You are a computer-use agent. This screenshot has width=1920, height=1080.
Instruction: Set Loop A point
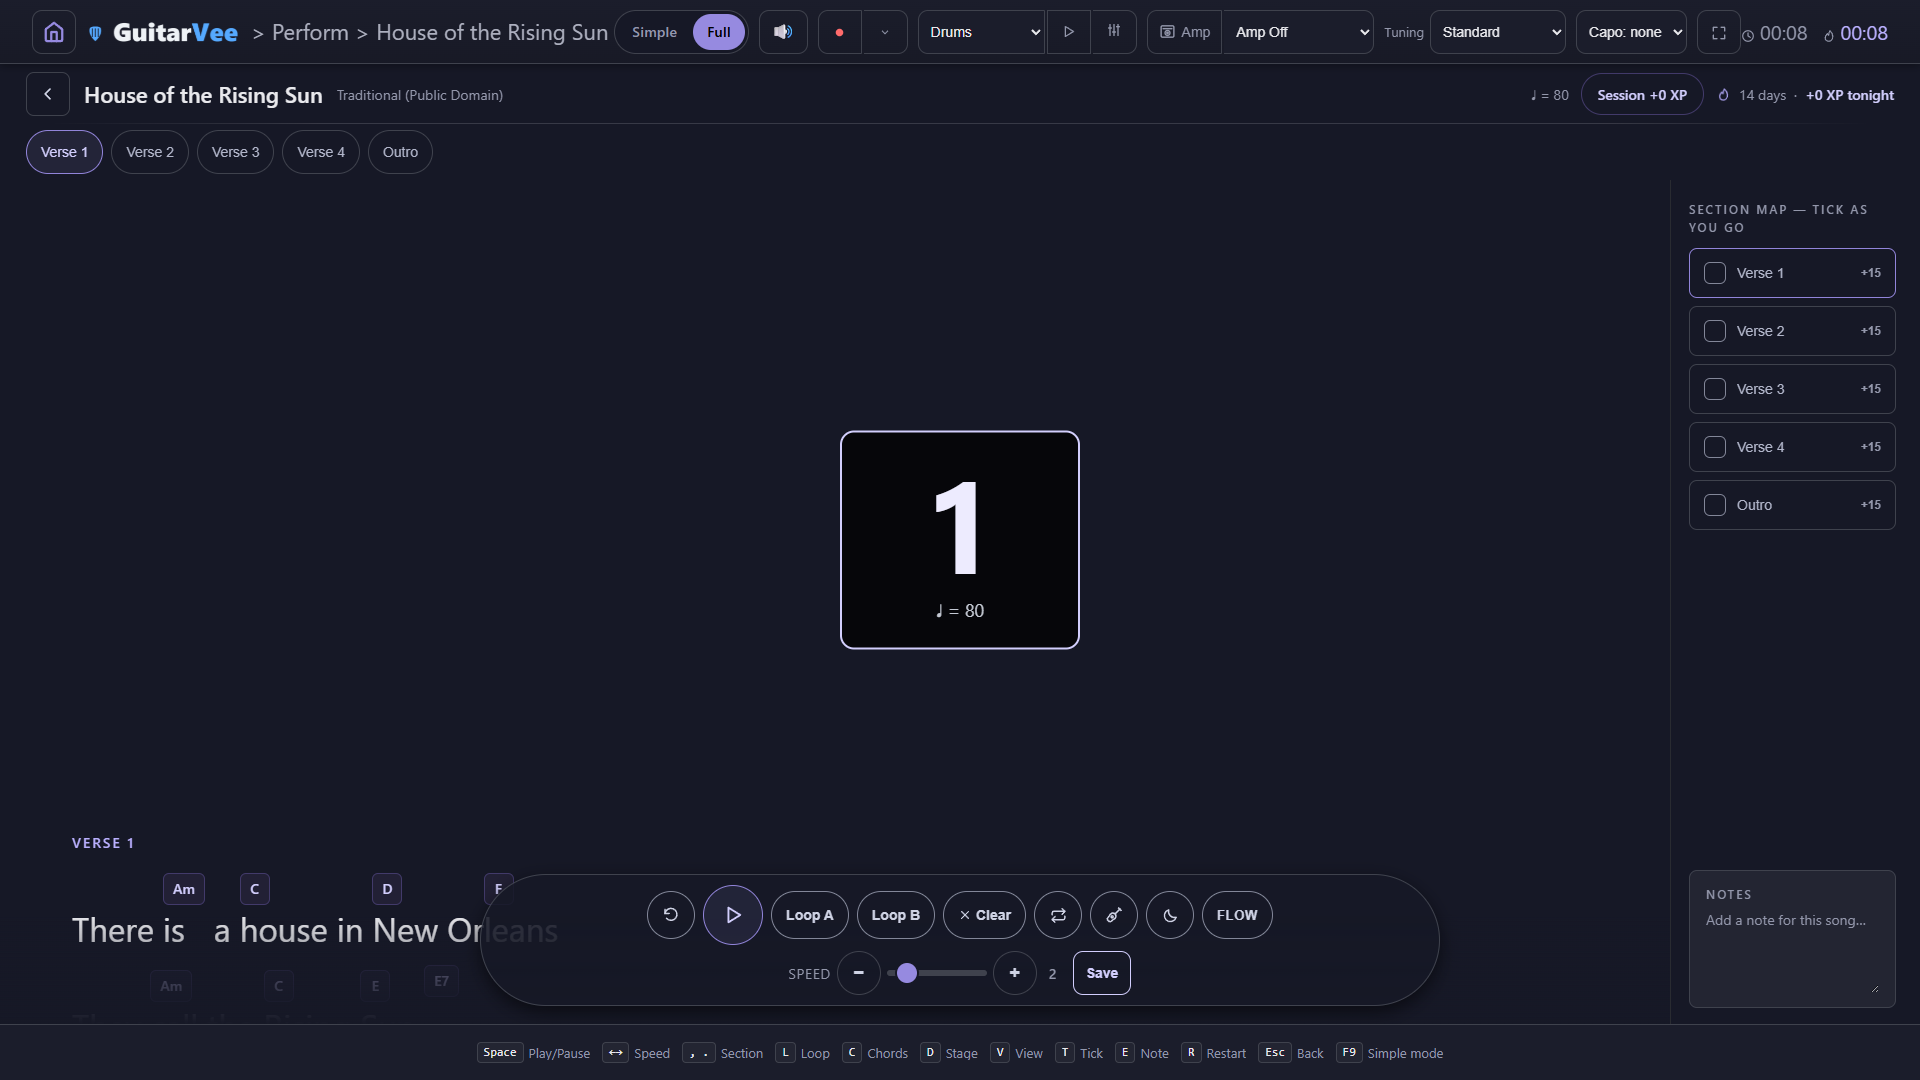click(x=810, y=915)
